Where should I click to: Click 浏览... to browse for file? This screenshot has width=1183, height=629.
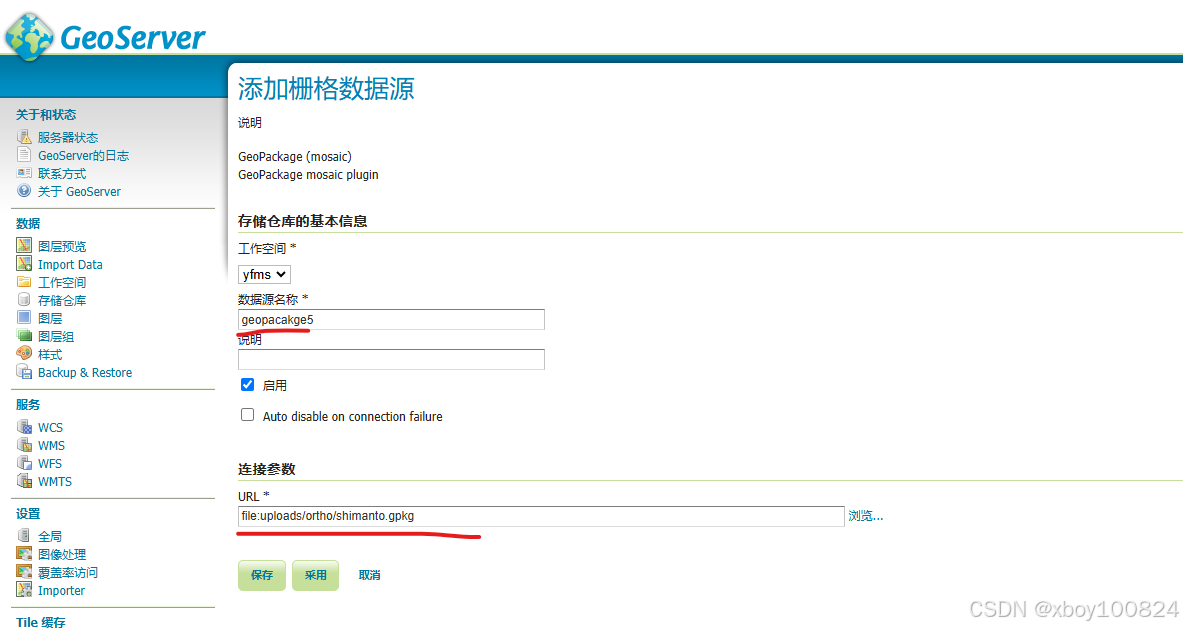pos(865,516)
